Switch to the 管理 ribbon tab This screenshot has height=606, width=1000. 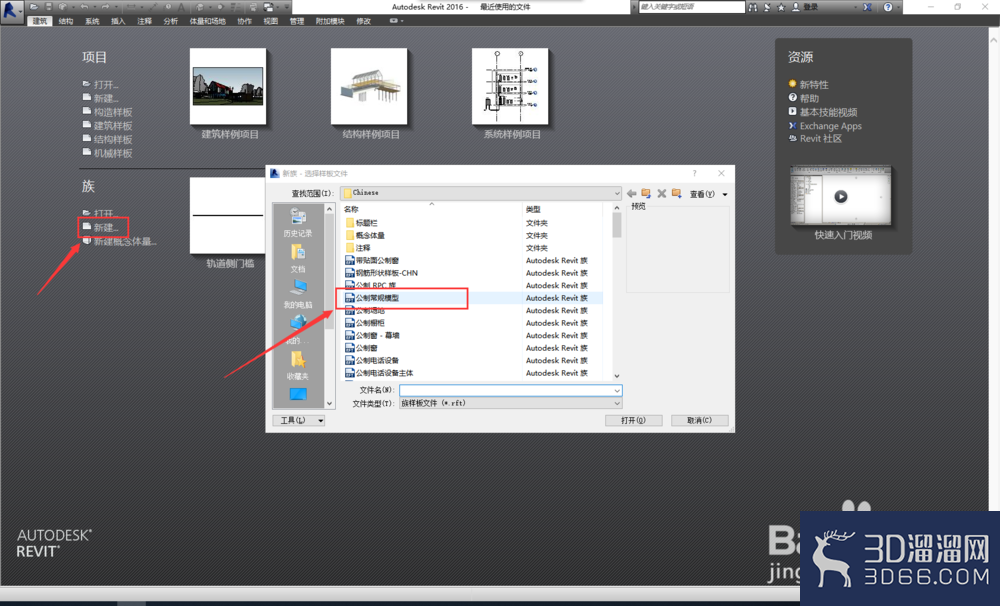point(297,21)
